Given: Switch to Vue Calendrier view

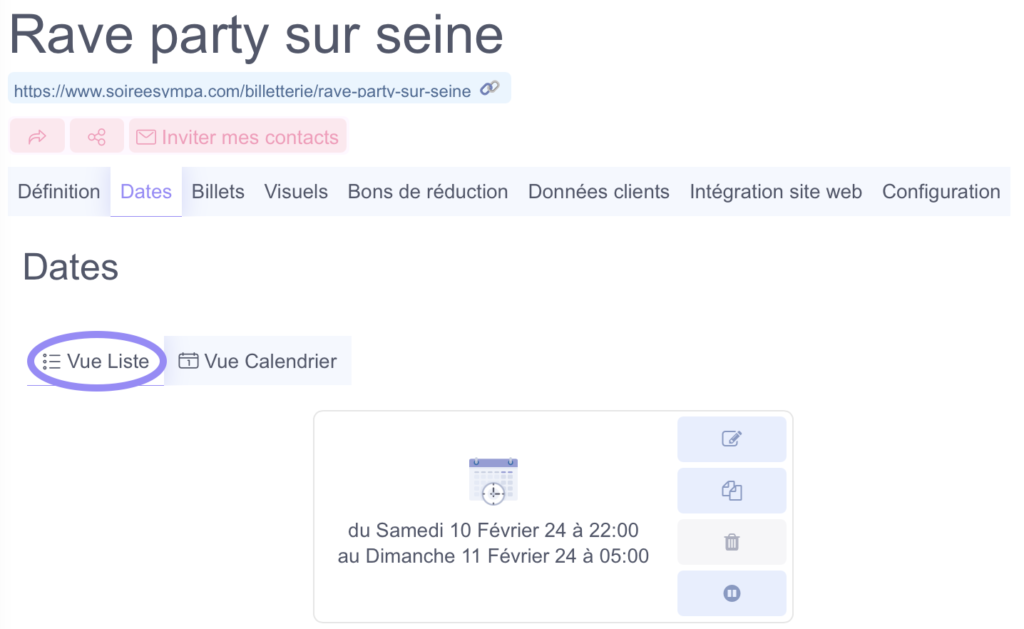Looking at the screenshot, I should coord(258,361).
